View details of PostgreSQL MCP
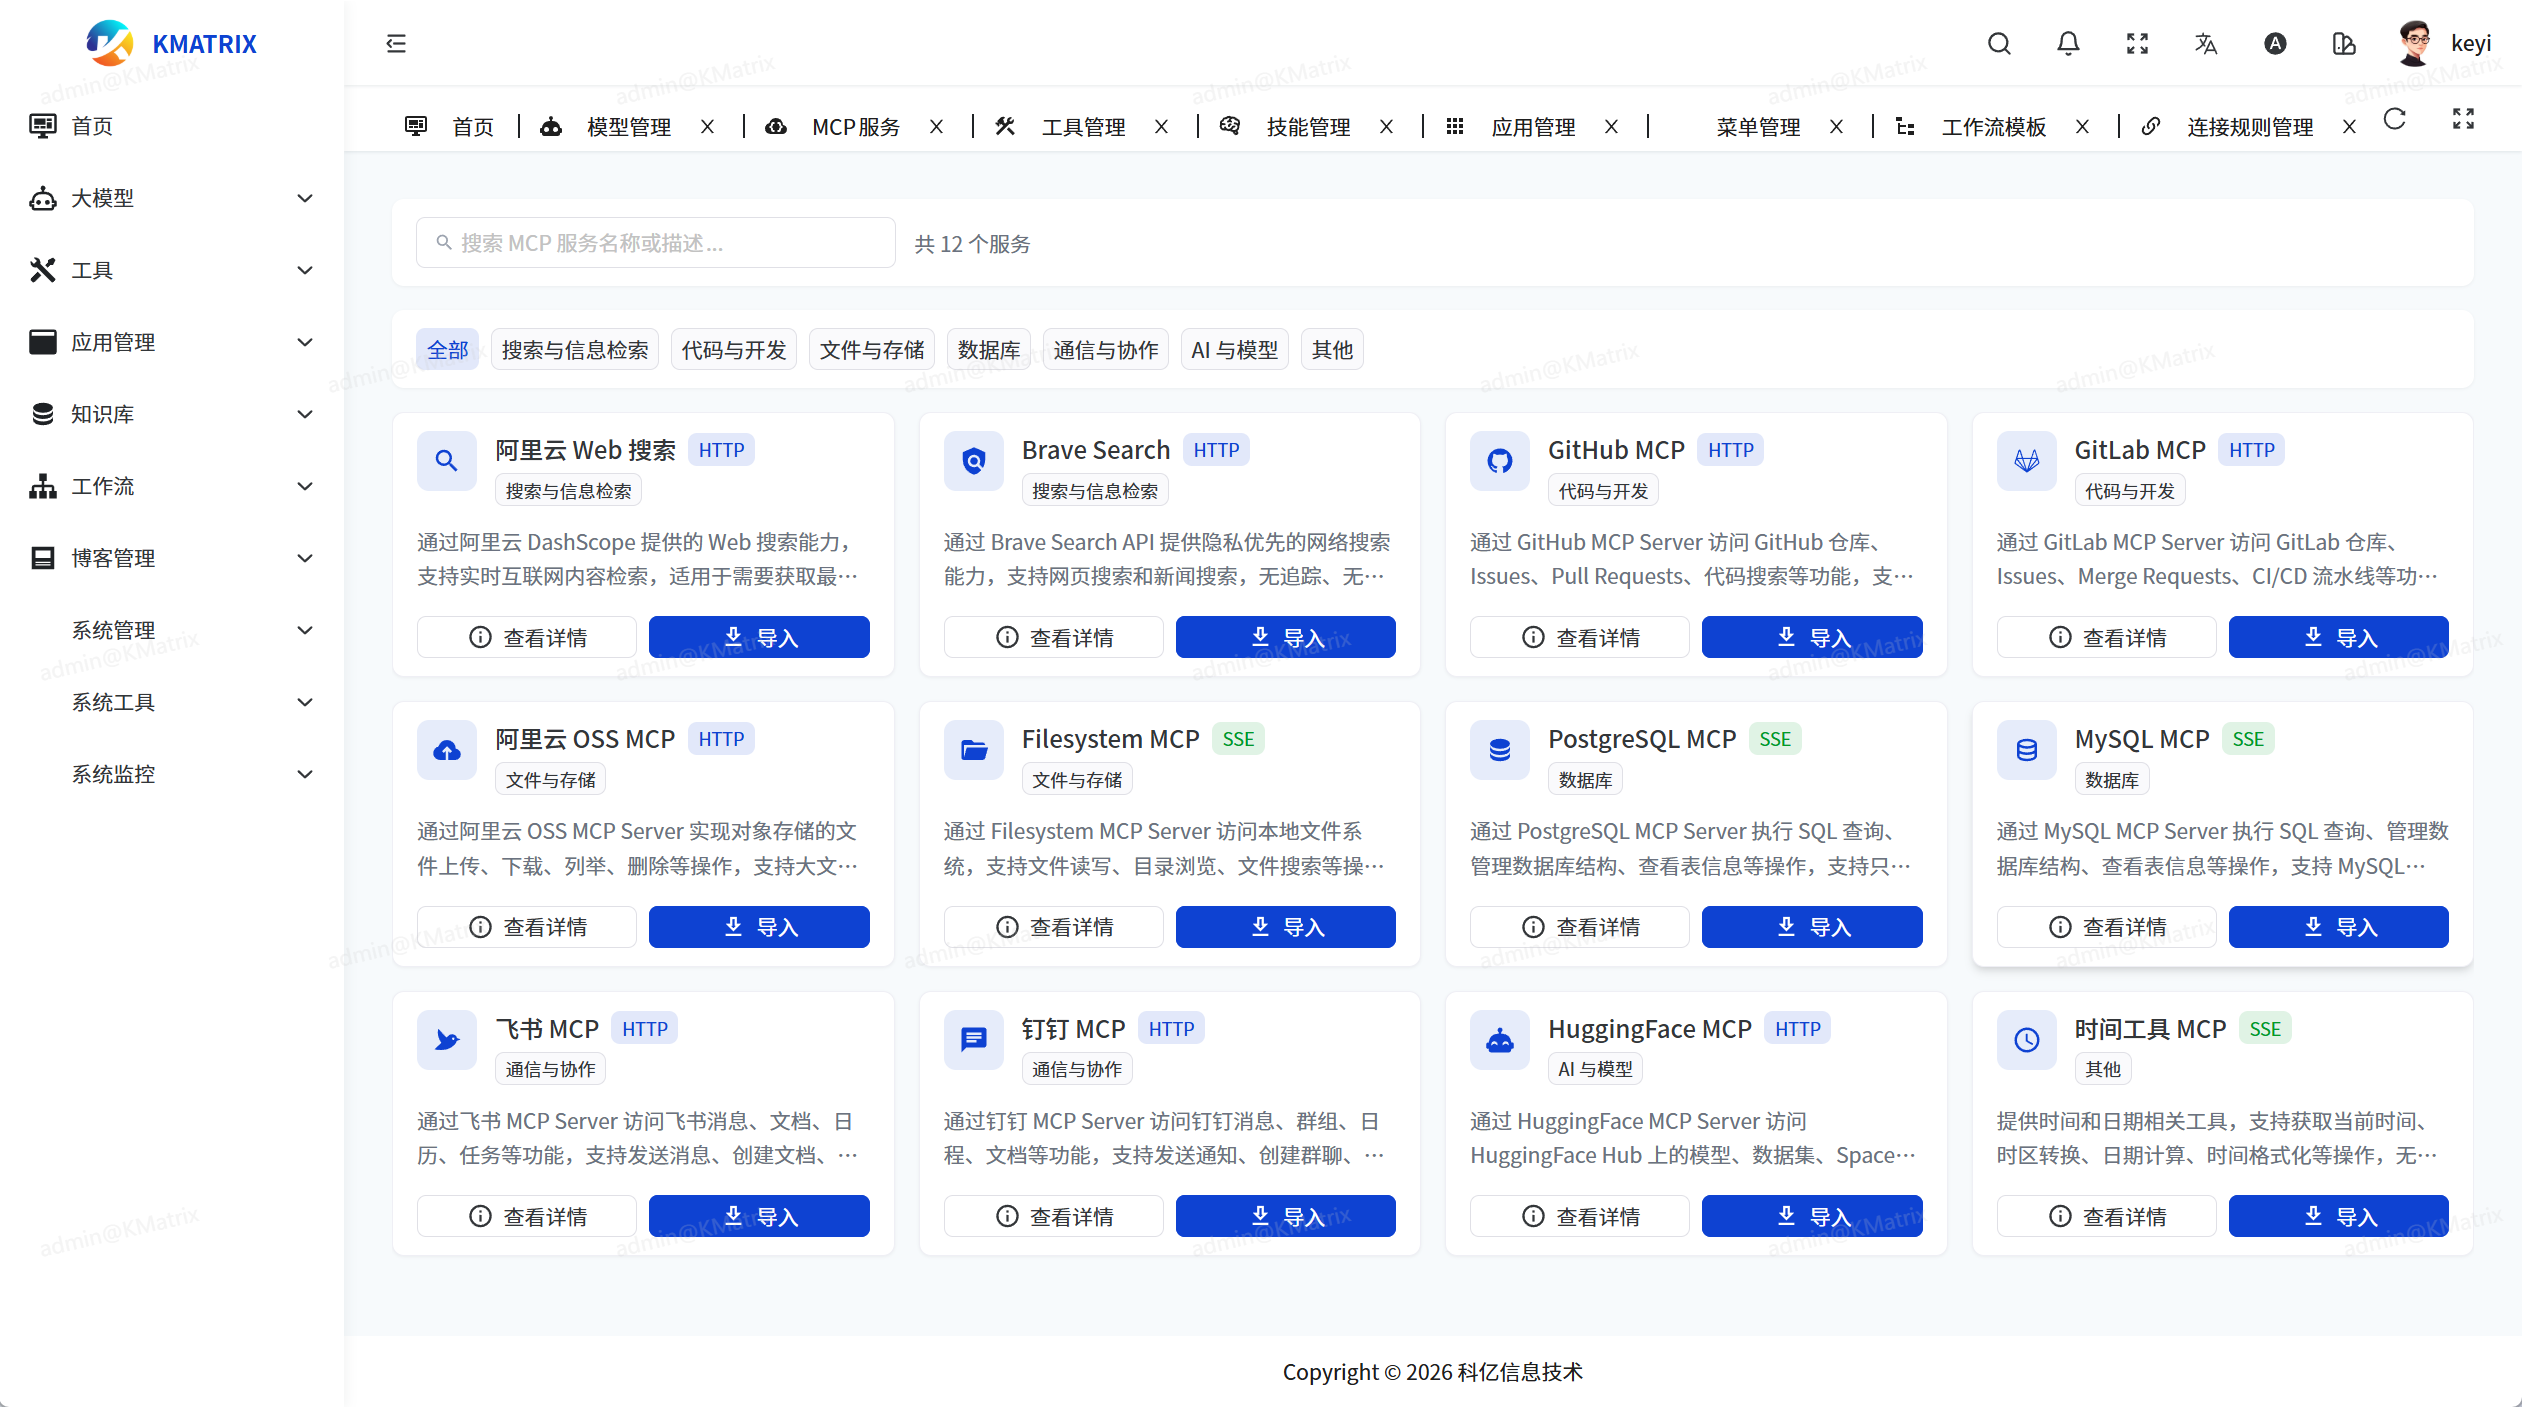 (x=1580, y=927)
